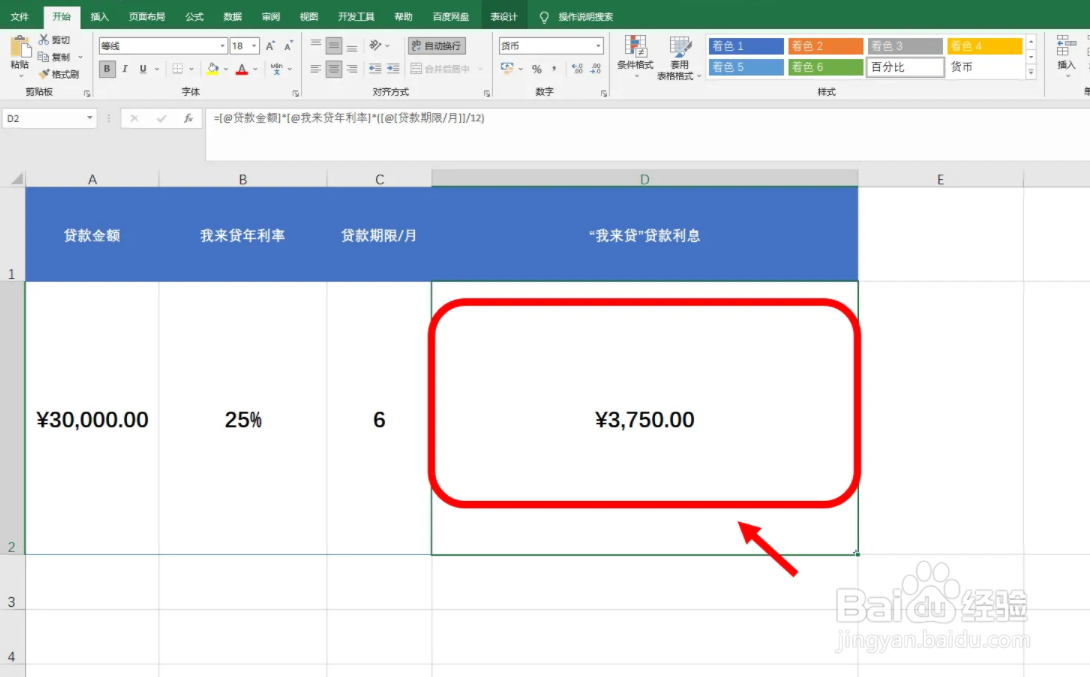
Task: Select cell with 25% interest rate
Action: tap(243, 419)
